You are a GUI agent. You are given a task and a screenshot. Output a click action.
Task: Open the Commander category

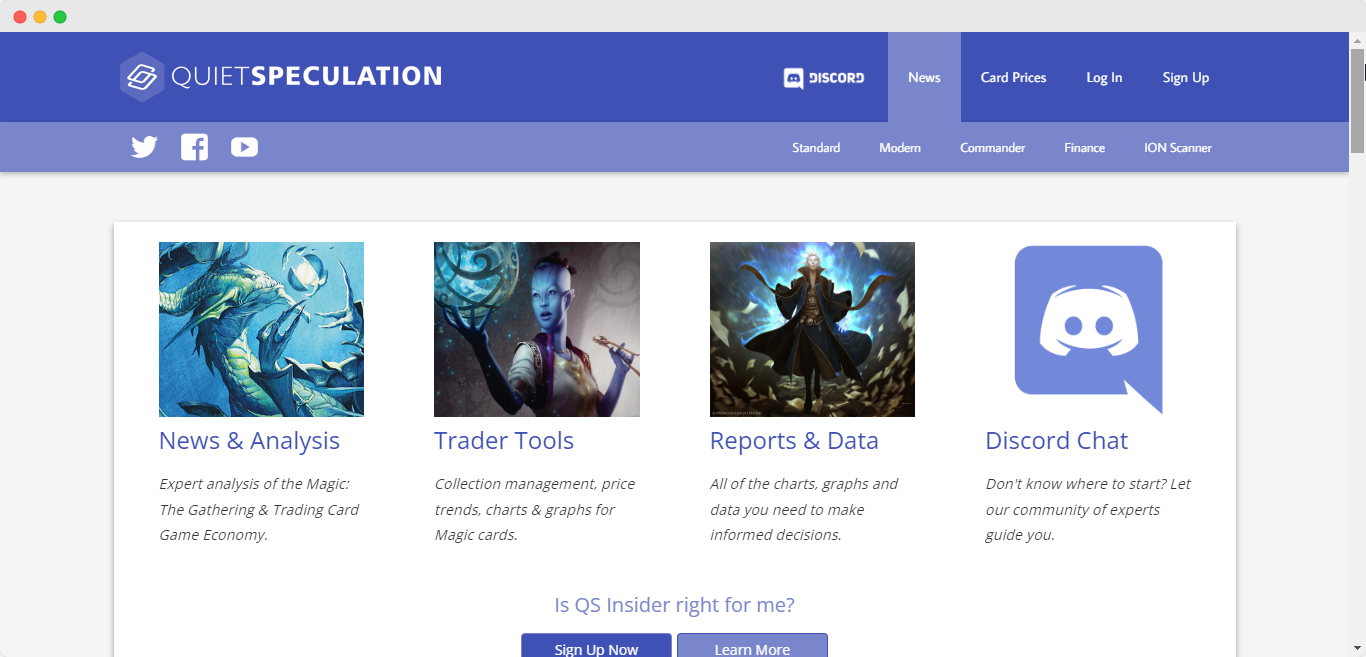tap(993, 147)
